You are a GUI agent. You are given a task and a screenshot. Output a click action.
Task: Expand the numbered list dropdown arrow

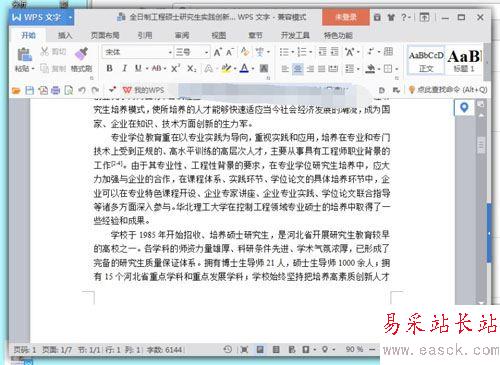[310, 52]
